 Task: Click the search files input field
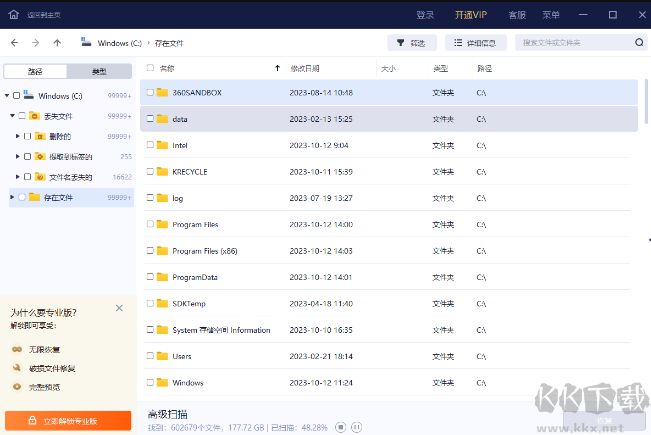[565, 43]
